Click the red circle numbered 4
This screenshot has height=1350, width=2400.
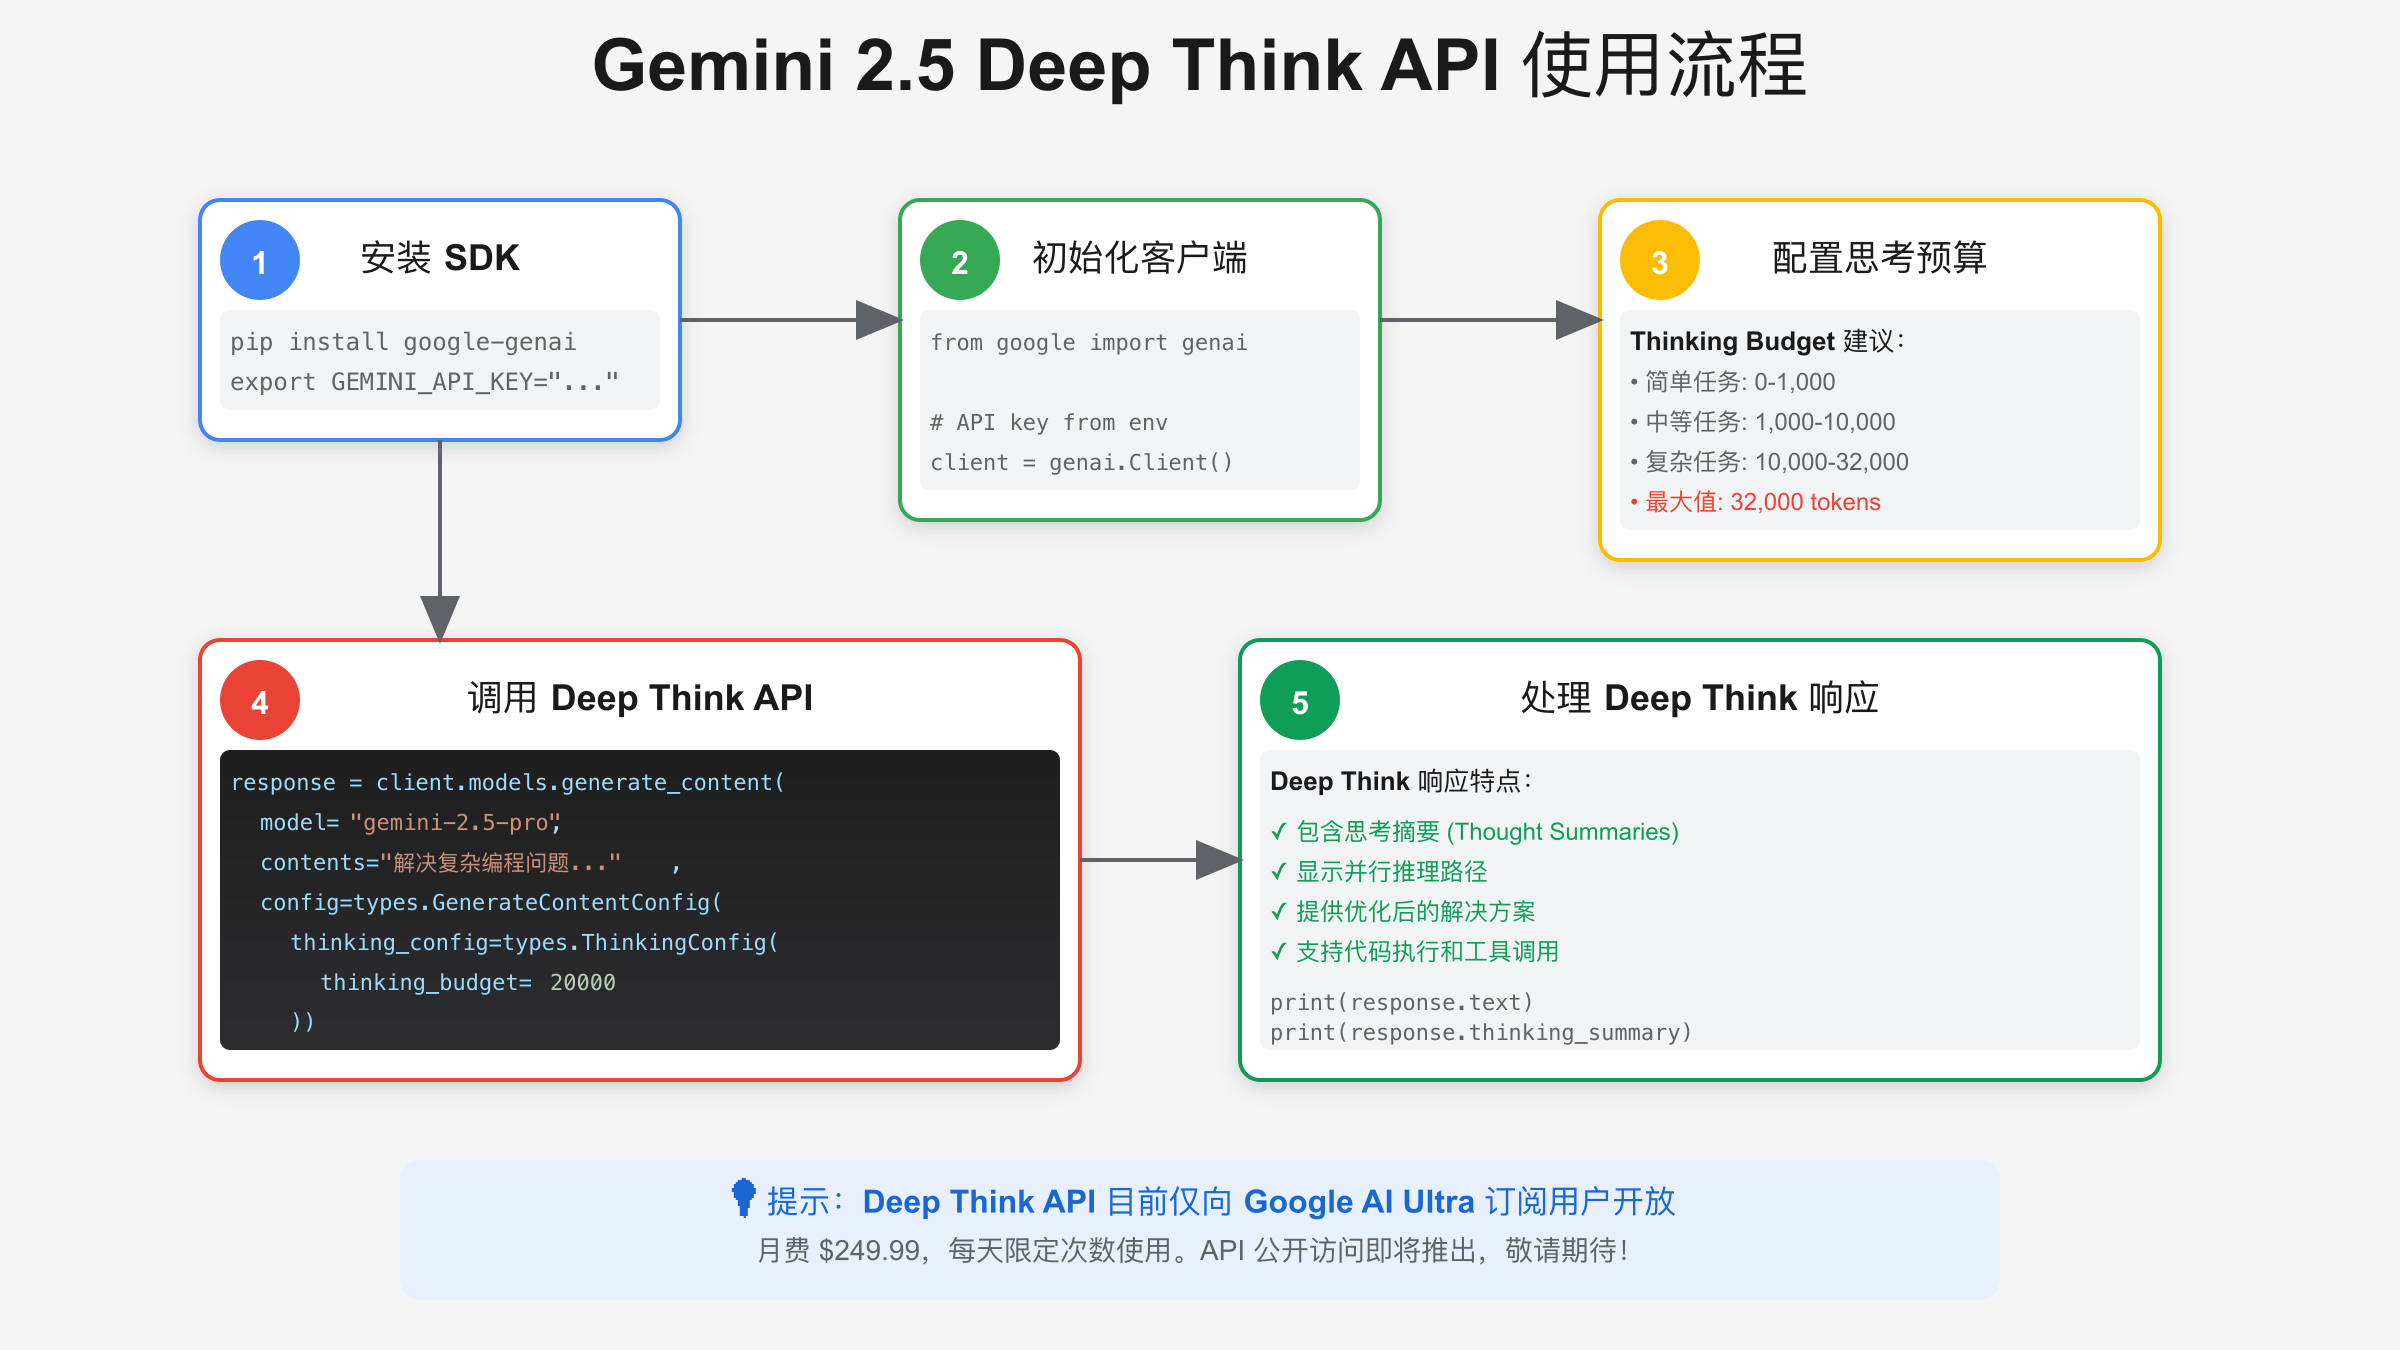(260, 700)
